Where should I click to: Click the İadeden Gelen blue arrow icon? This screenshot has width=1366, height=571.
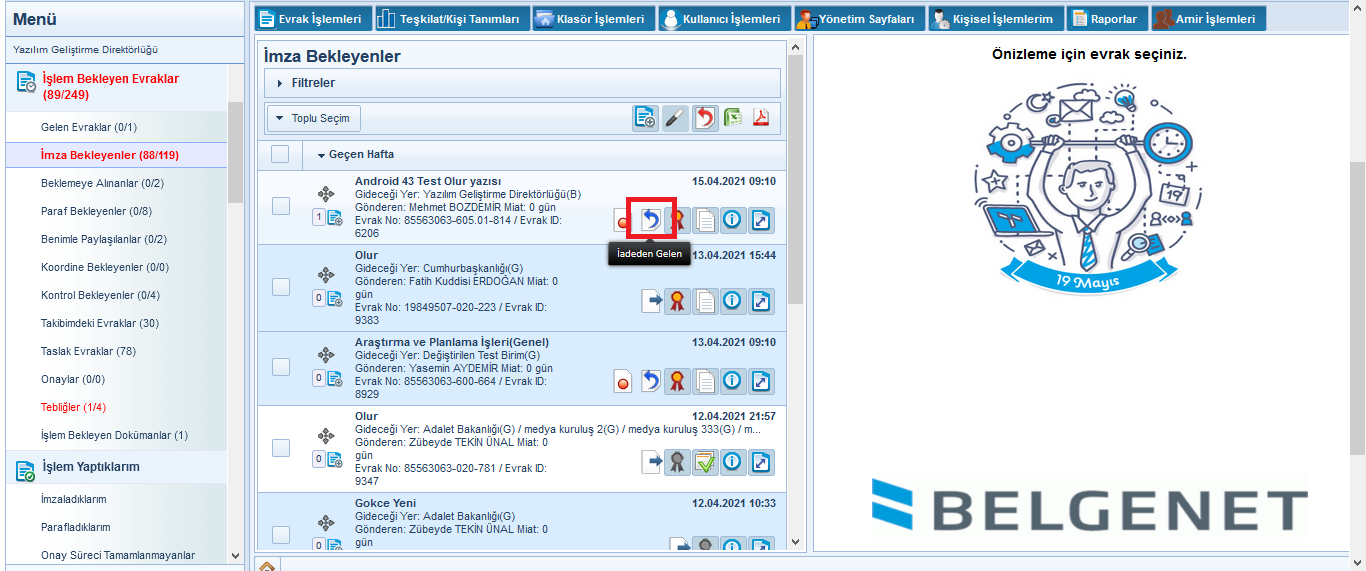(x=650, y=219)
